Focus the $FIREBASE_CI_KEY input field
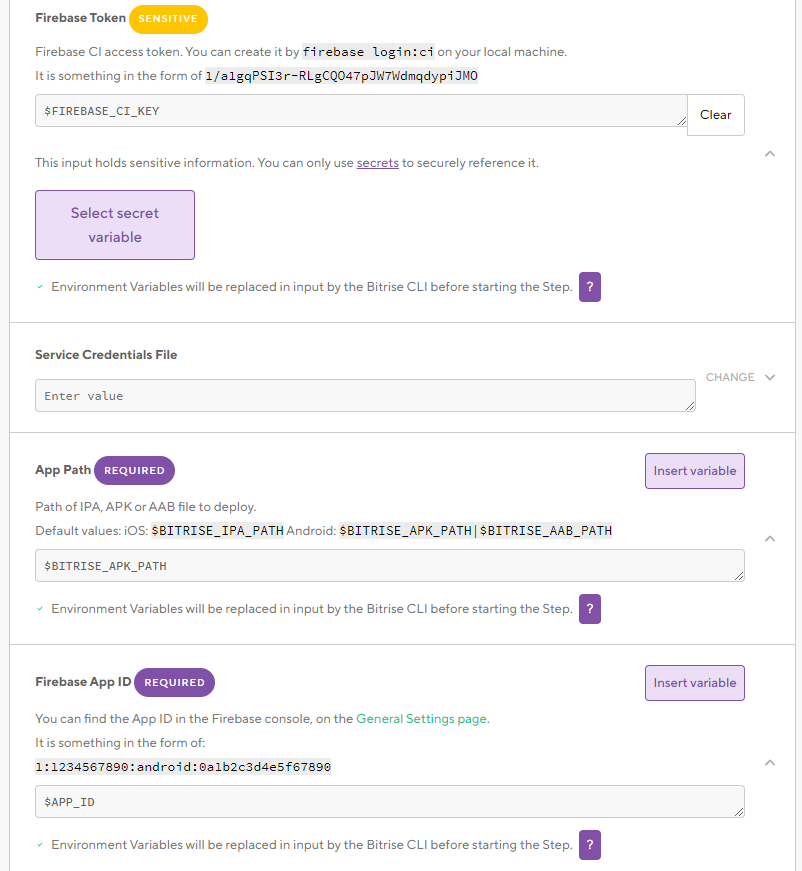The width and height of the screenshot is (802, 871). coord(361,111)
